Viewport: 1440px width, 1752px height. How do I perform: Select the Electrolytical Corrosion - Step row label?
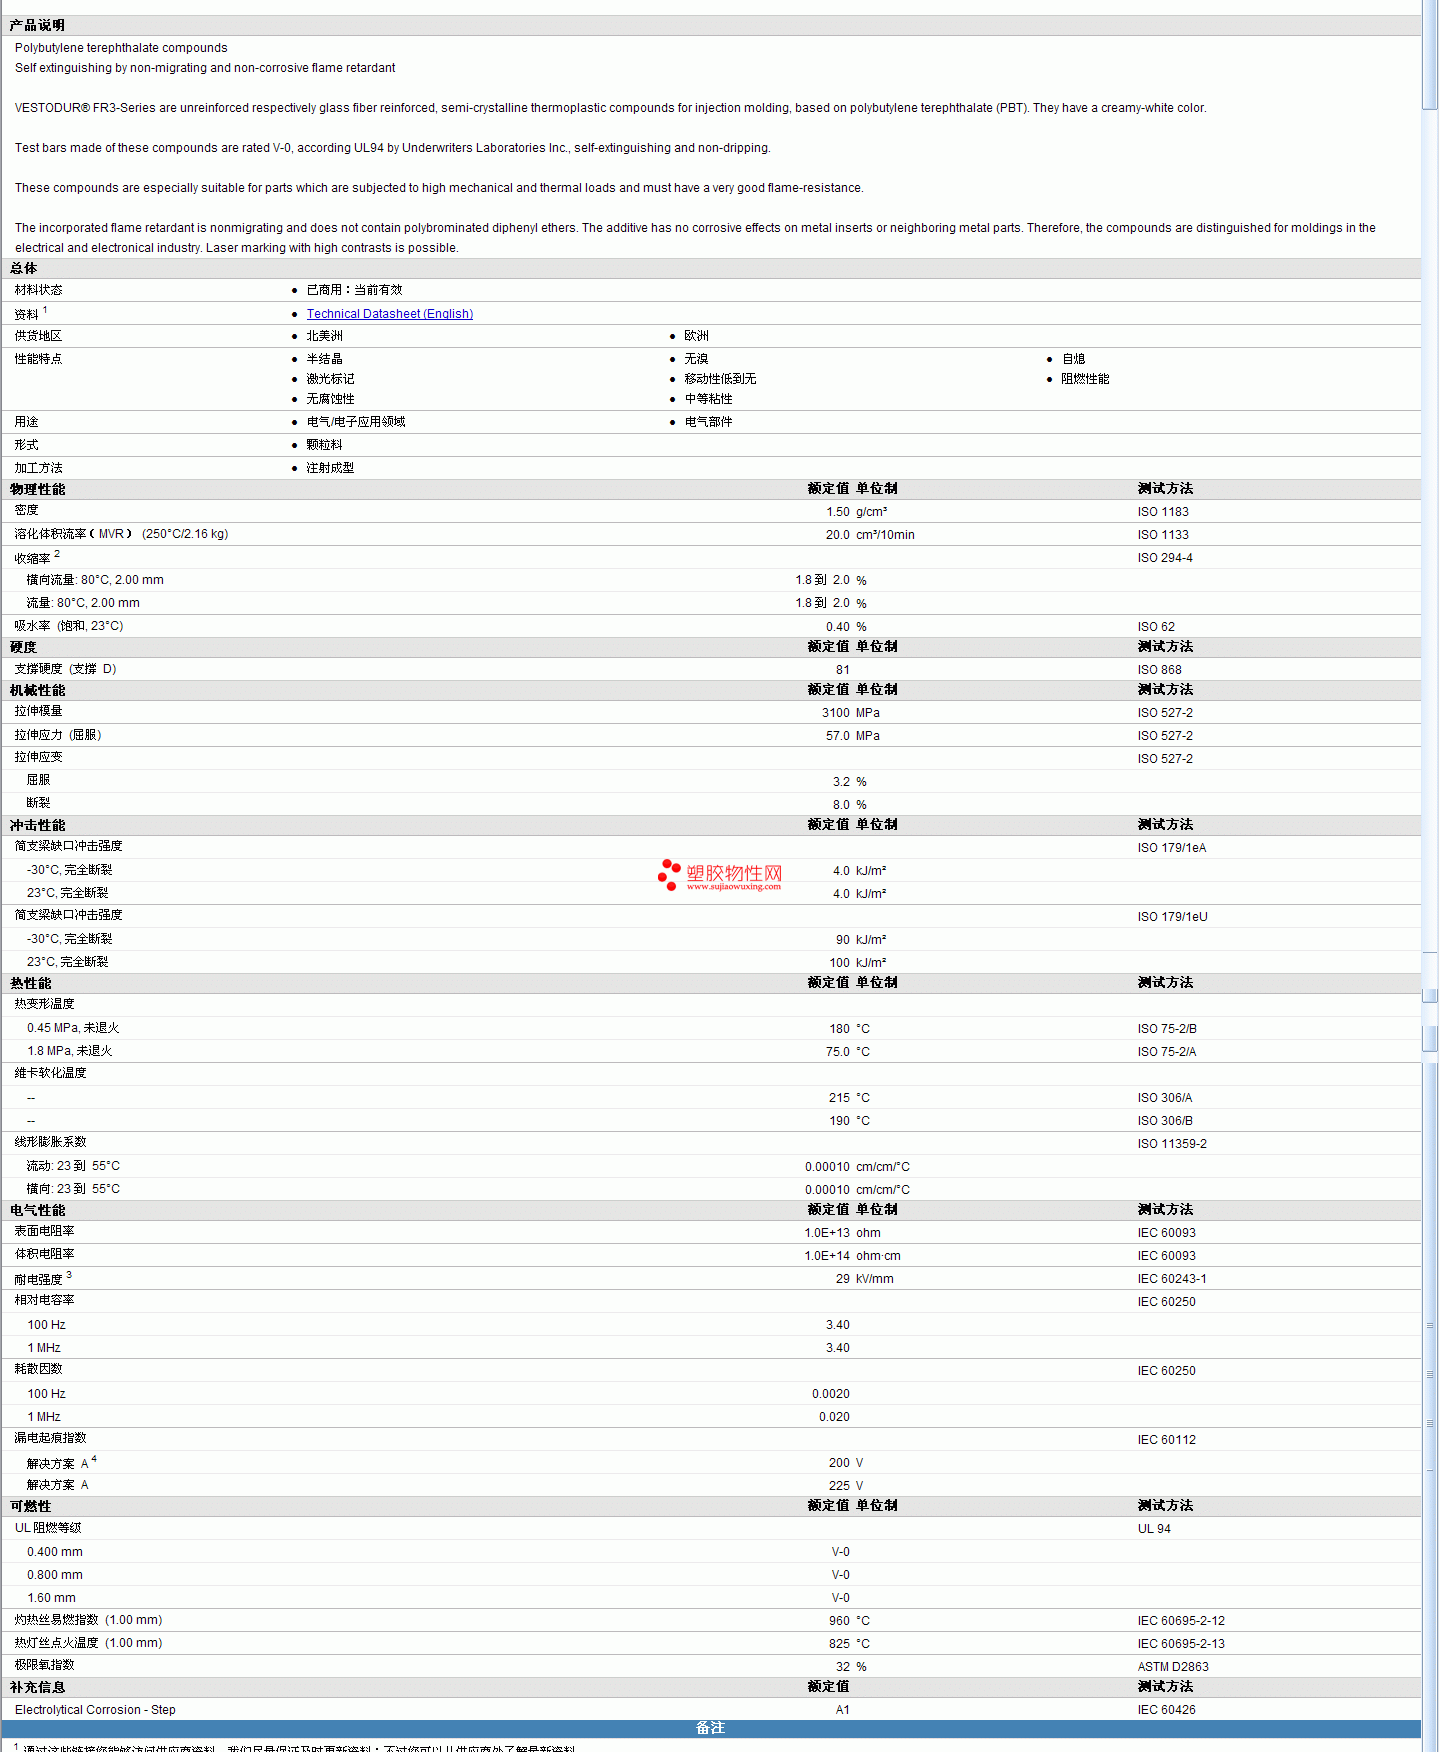coord(95,1710)
